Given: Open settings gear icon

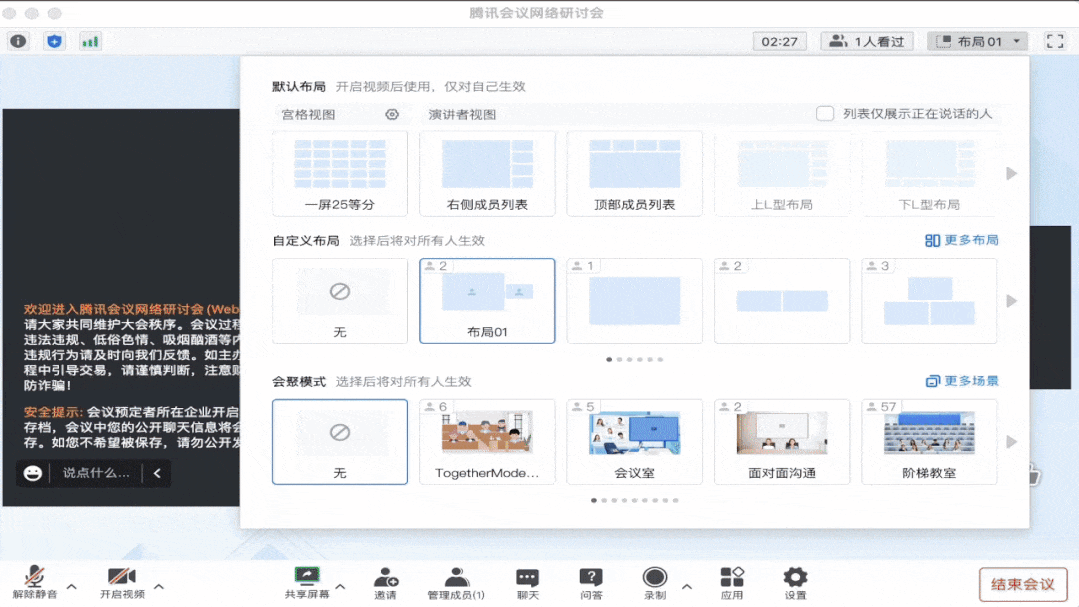Looking at the screenshot, I should [x=795, y=583].
